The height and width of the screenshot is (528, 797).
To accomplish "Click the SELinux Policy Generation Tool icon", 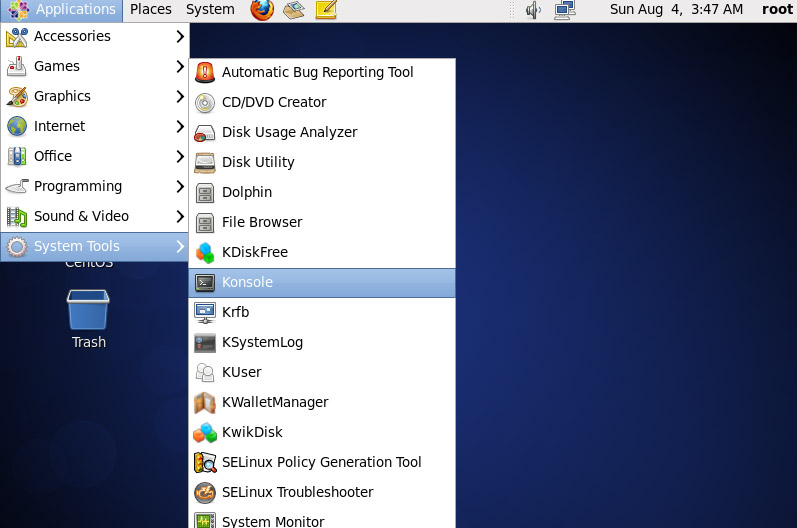I will tap(205, 462).
